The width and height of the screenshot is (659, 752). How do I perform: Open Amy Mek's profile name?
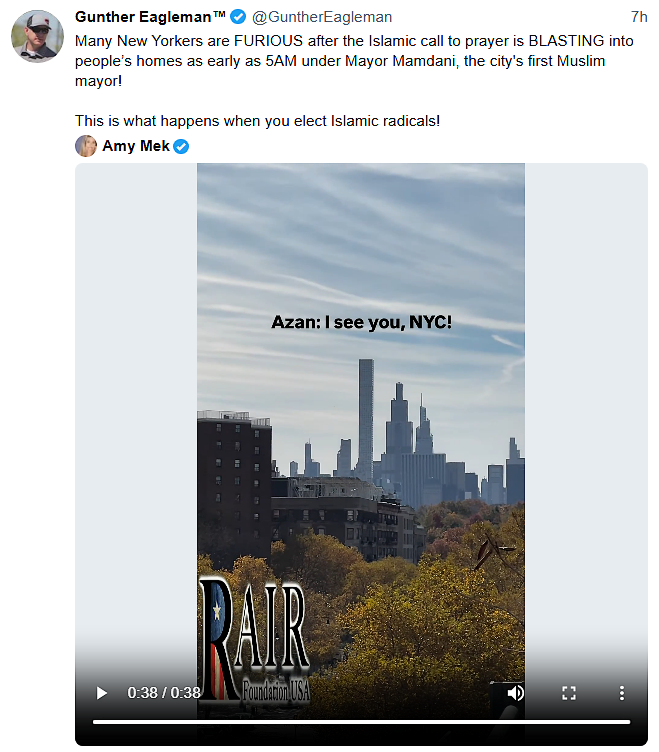coord(136,146)
